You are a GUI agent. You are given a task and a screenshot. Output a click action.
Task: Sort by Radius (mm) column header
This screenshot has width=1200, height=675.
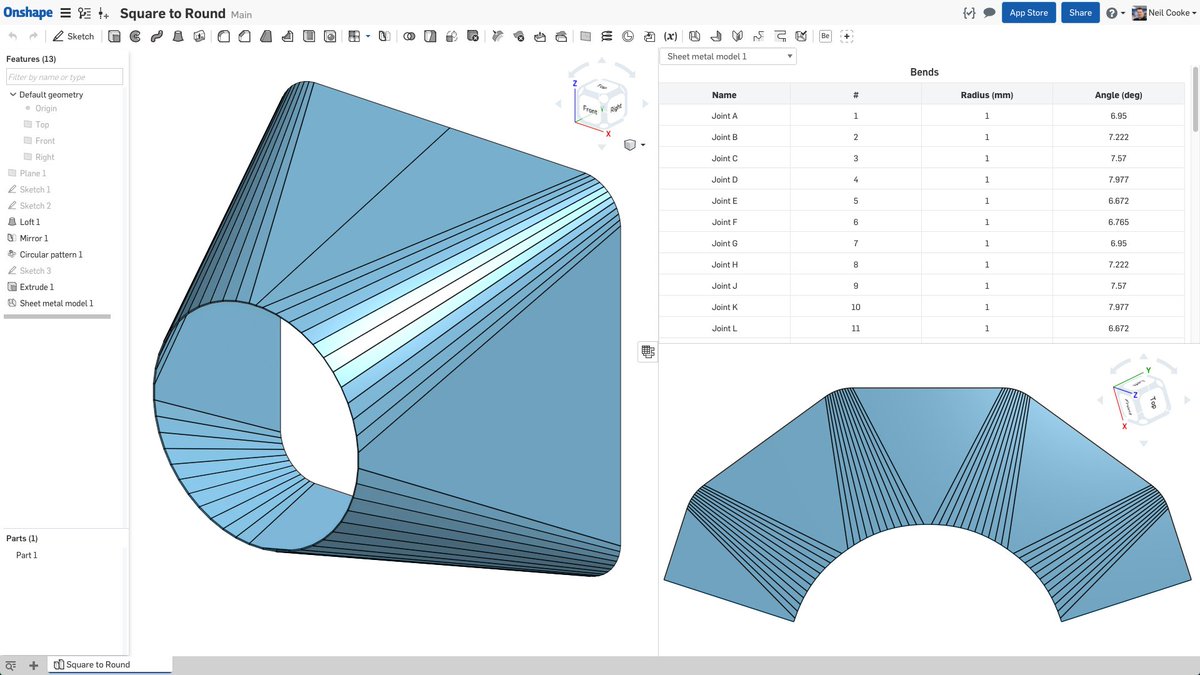click(x=986, y=95)
